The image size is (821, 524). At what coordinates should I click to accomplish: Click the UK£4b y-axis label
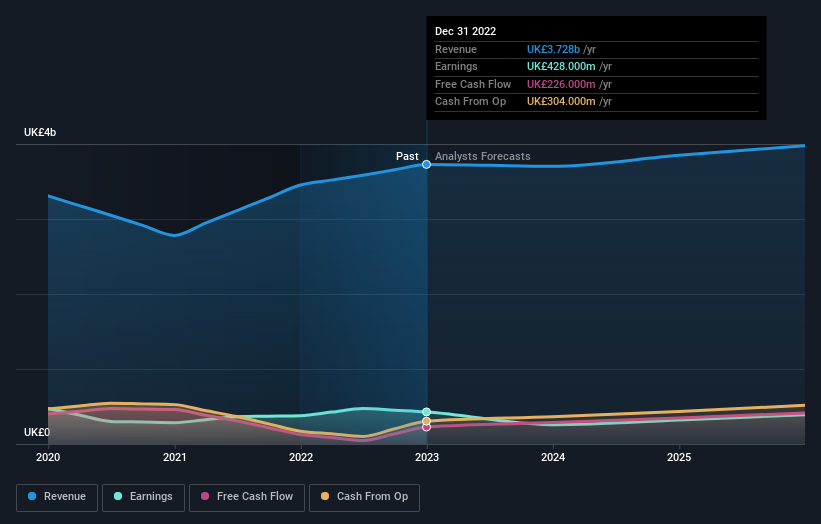click(x=40, y=132)
